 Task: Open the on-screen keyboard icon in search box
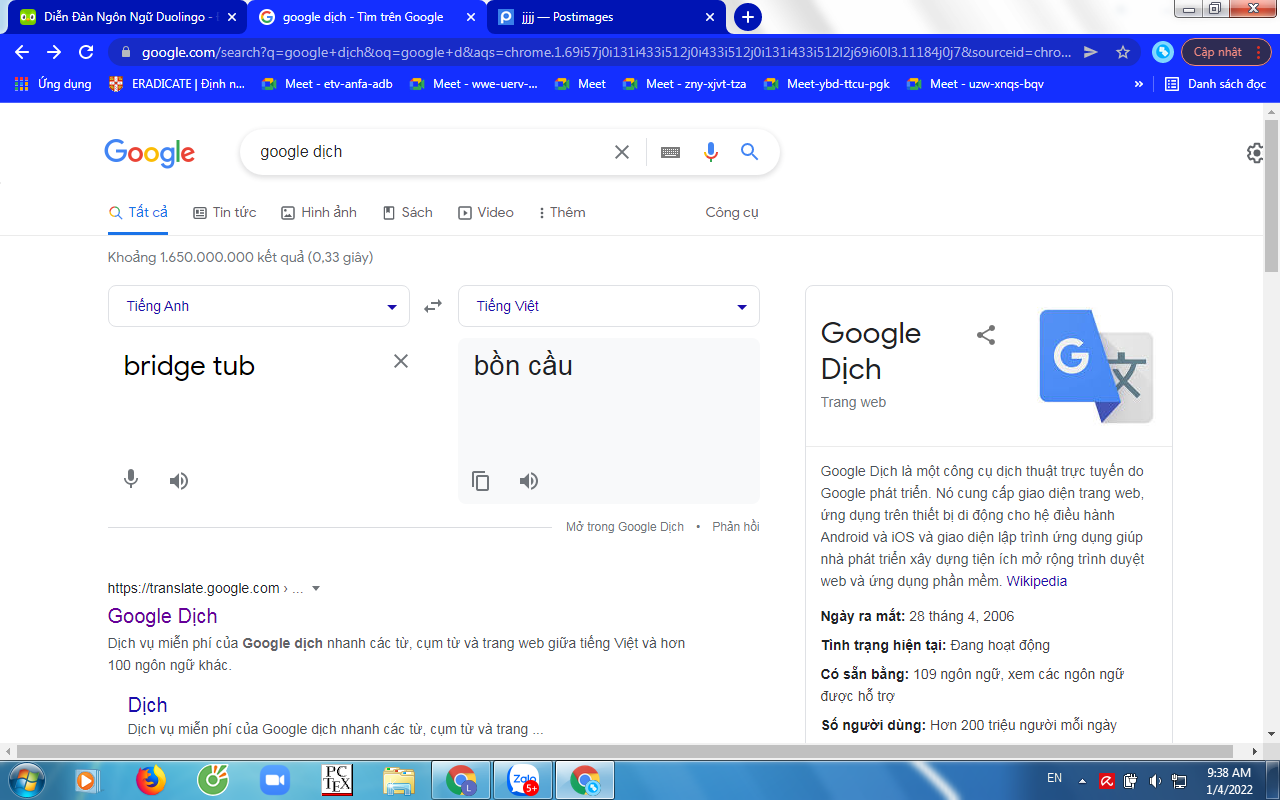click(670, 152)
